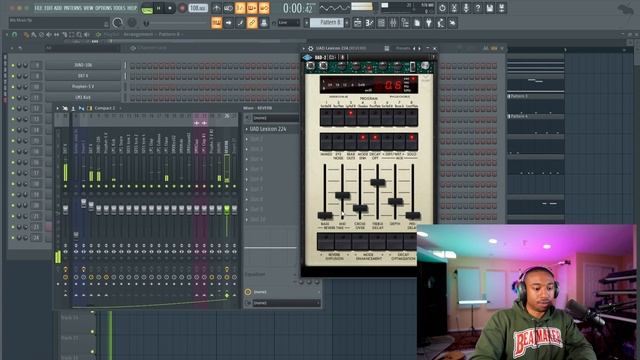This screenshot has height=360, width=640.
Task: Mute the JUNO-106 channel with its green LED
Action: (x=13, y=65)
